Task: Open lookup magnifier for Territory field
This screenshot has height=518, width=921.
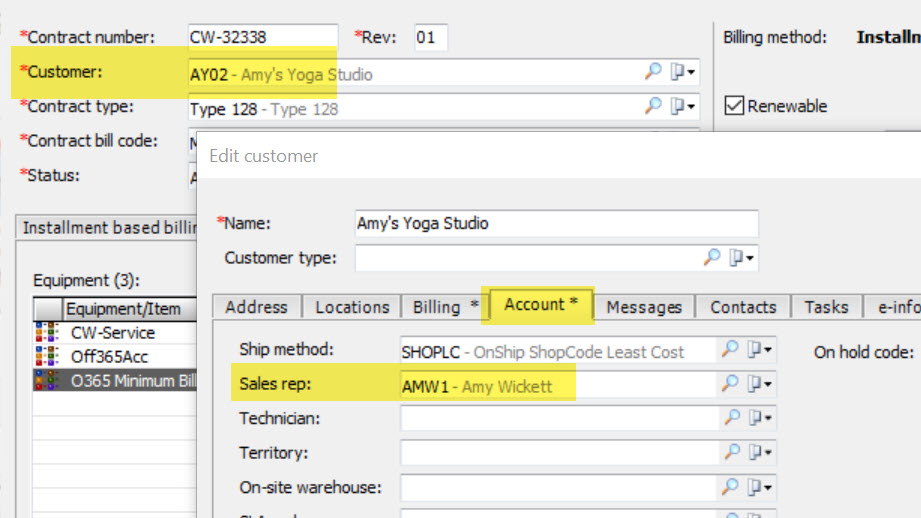Action: tap(730, 452)
